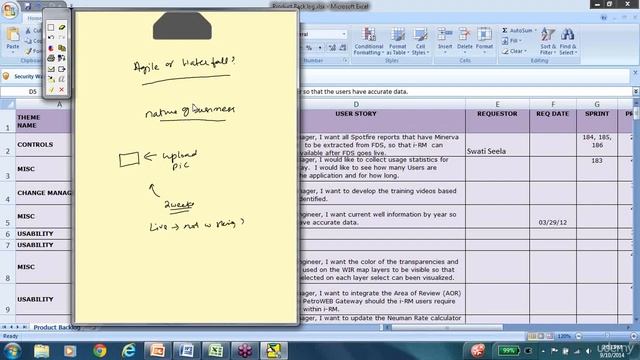
Task: Click the USER STORY header cell
Action: point(356,120)
